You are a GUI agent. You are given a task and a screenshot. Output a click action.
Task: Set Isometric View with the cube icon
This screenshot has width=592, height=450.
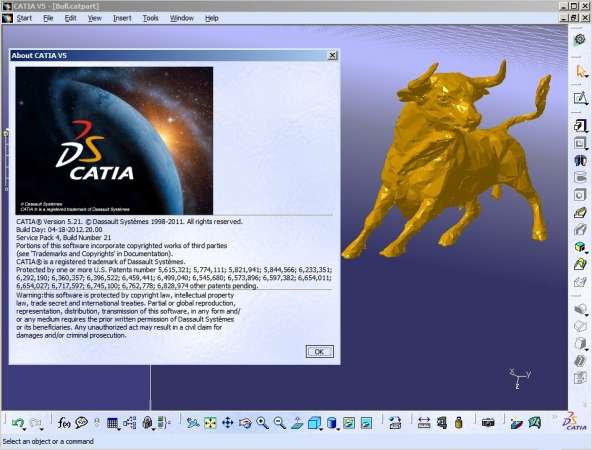click(x=314, y=423)
